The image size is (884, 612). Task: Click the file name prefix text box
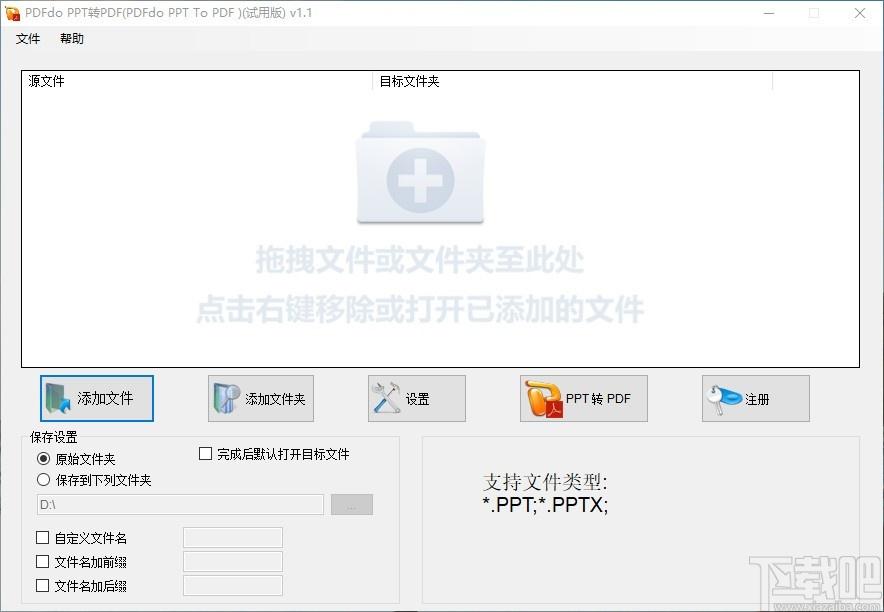click(233, 562)
